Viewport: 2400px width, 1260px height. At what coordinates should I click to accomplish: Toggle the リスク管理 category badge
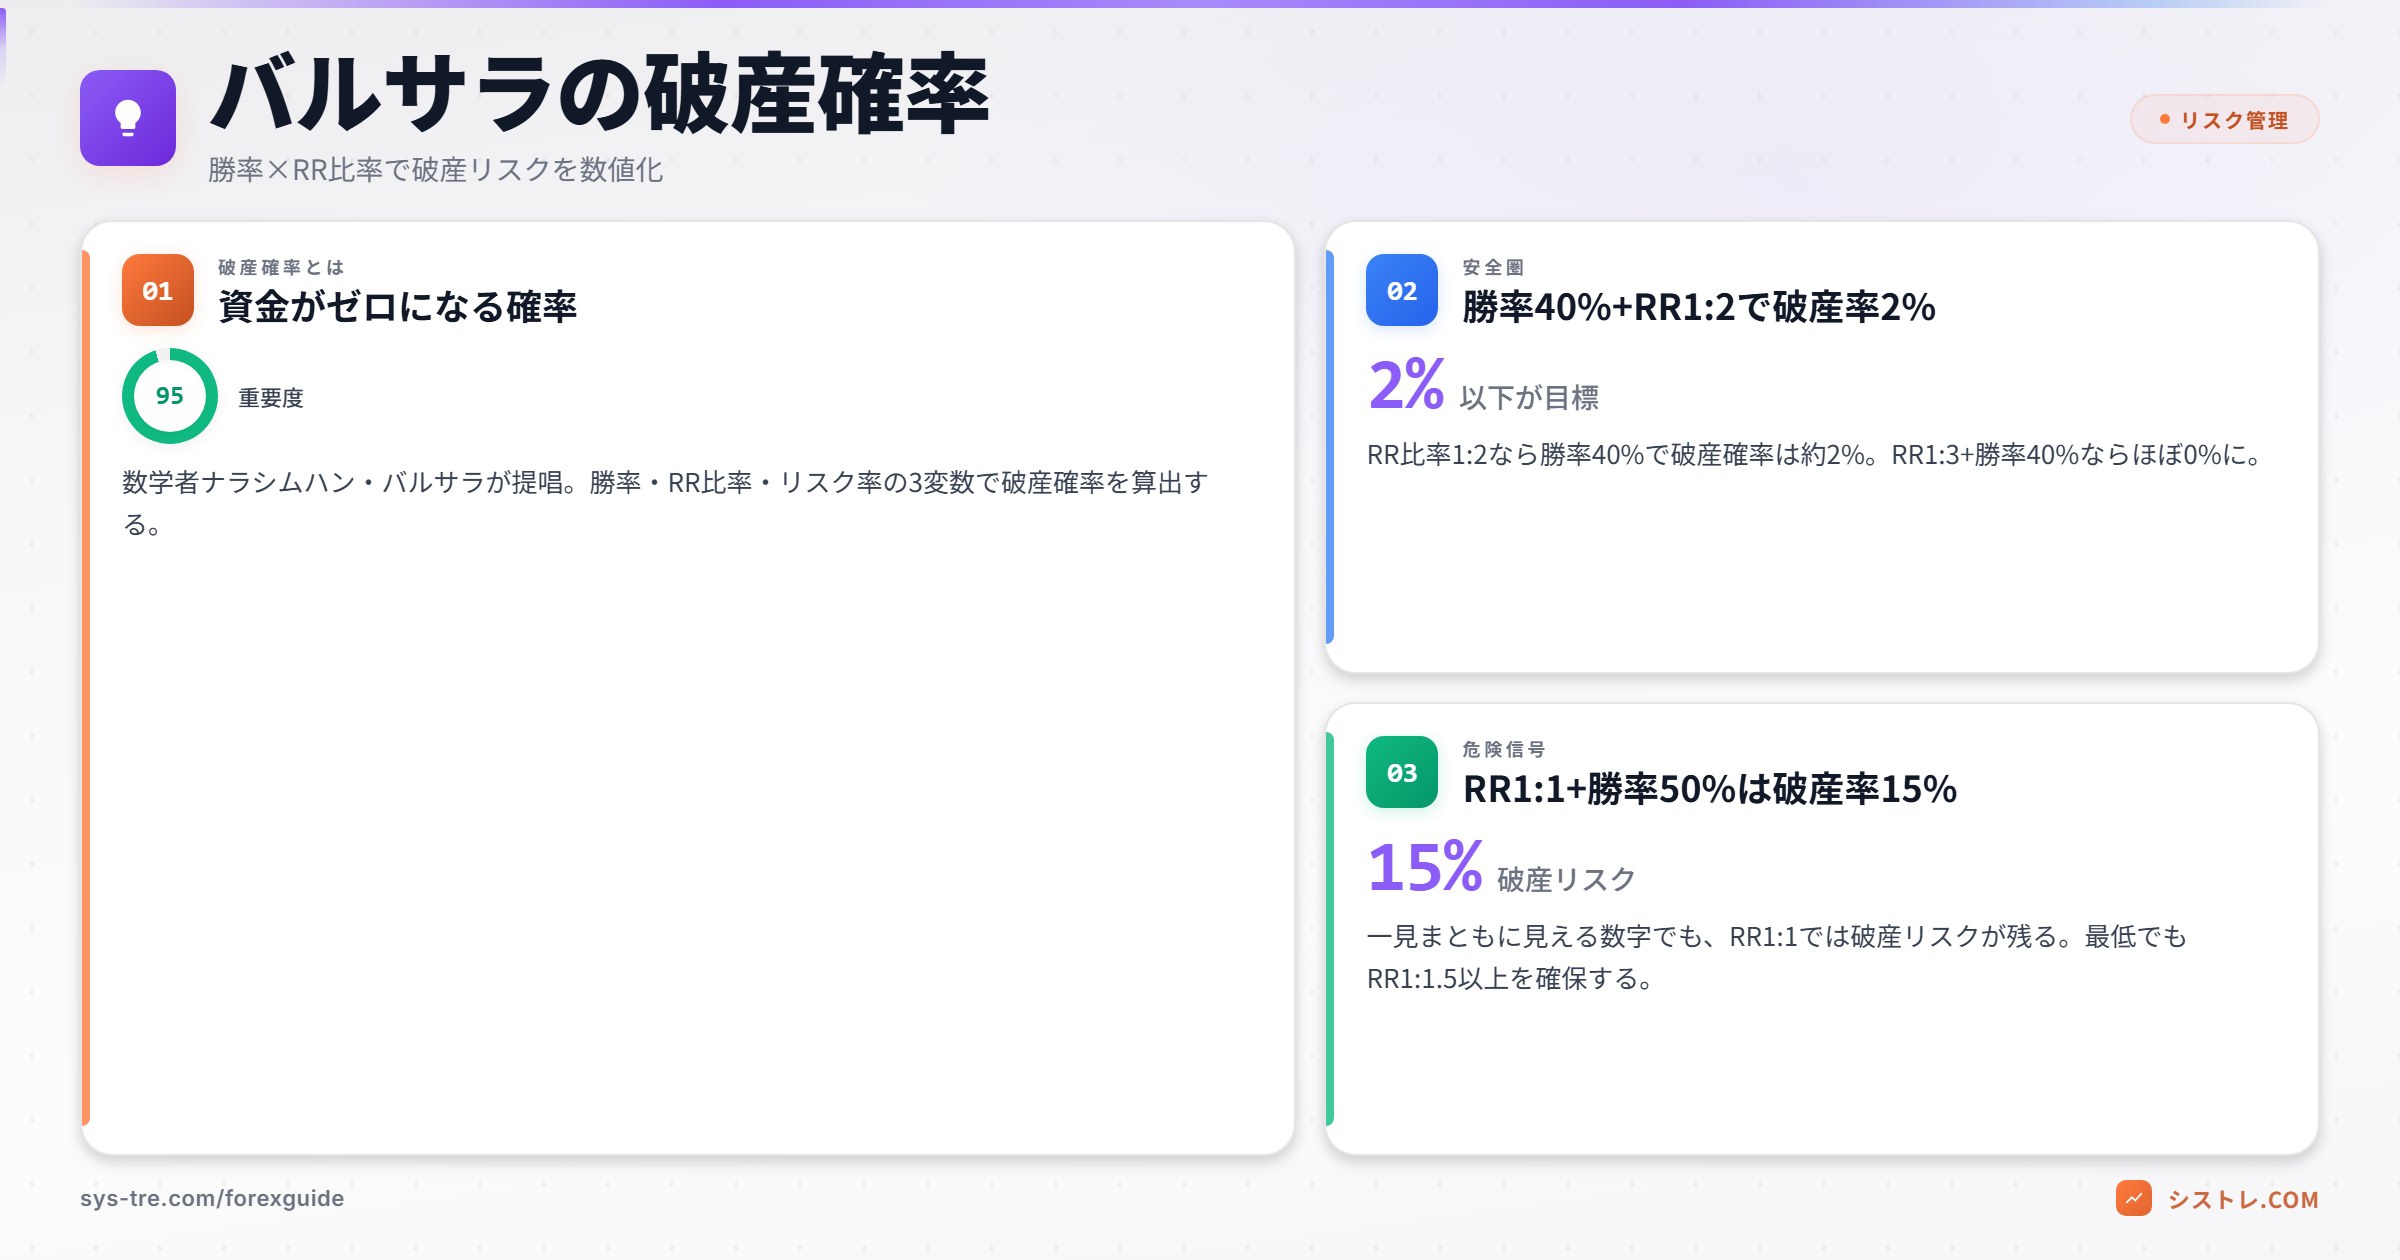pyautogui.click(x=2222, y=120)
